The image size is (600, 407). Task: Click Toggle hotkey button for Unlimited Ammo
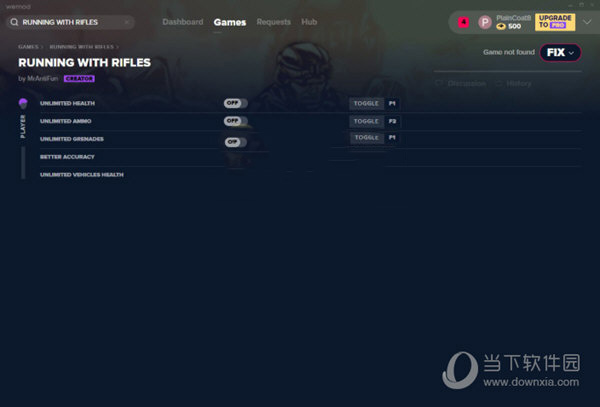tap(366, 121)
